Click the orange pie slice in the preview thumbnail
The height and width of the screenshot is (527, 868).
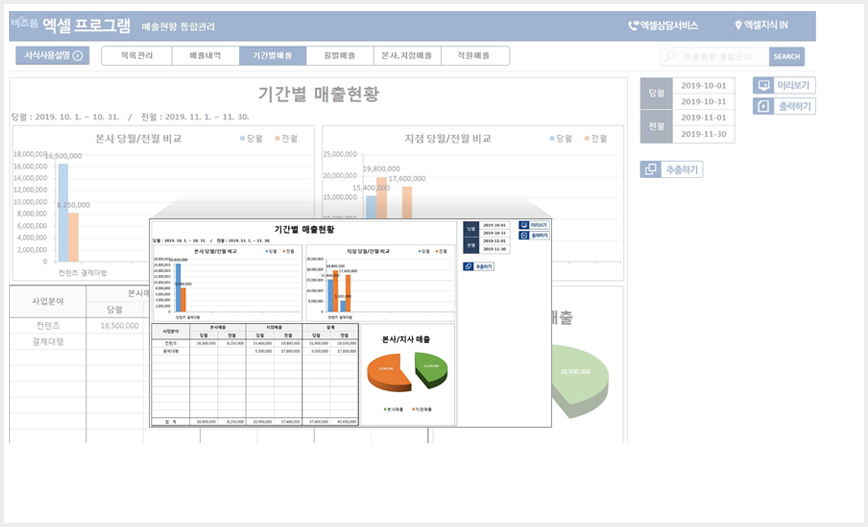390,371
